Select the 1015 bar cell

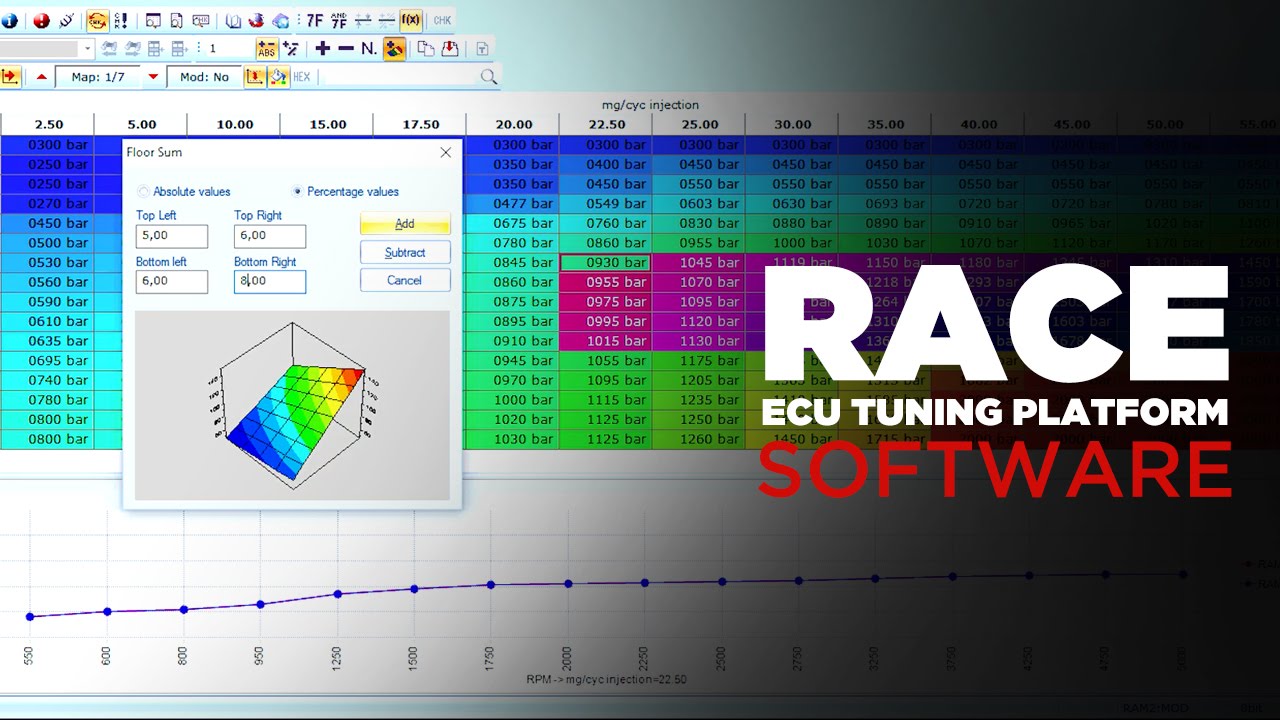606,340
